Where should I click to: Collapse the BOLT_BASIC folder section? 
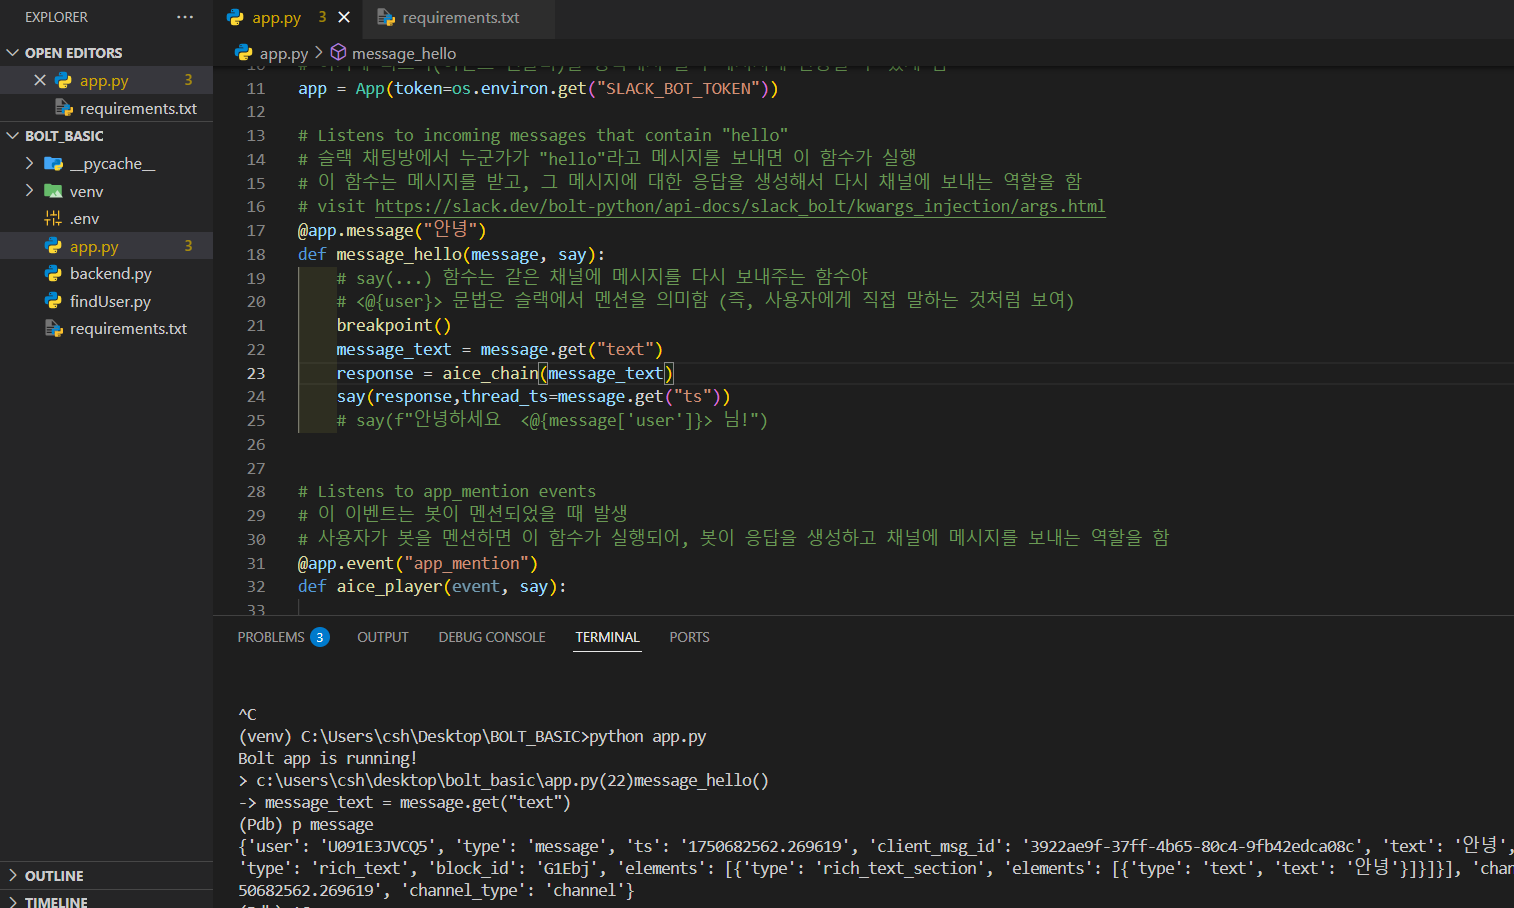pos(13,135)
